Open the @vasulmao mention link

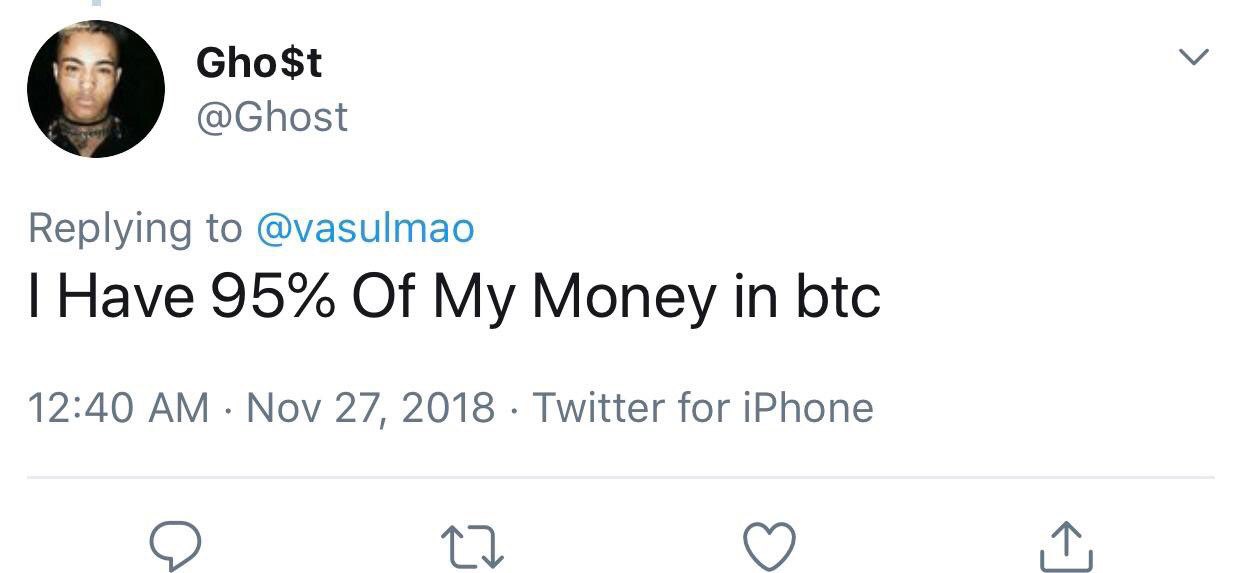[x=365, y=228]
